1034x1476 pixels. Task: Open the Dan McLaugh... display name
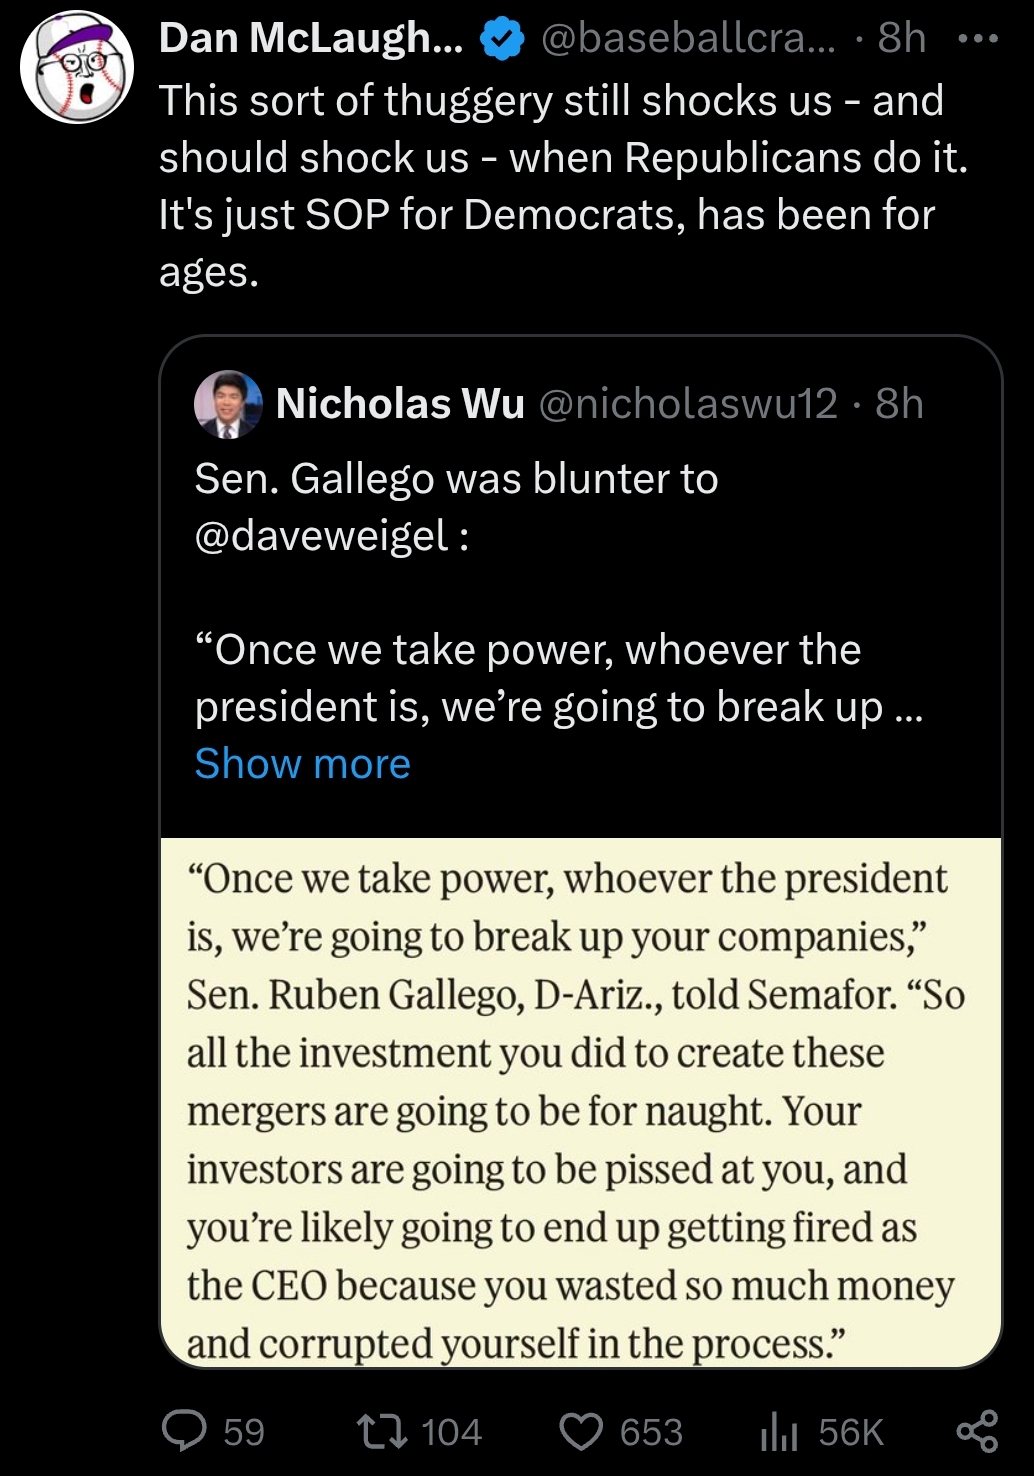pos(311,39)
